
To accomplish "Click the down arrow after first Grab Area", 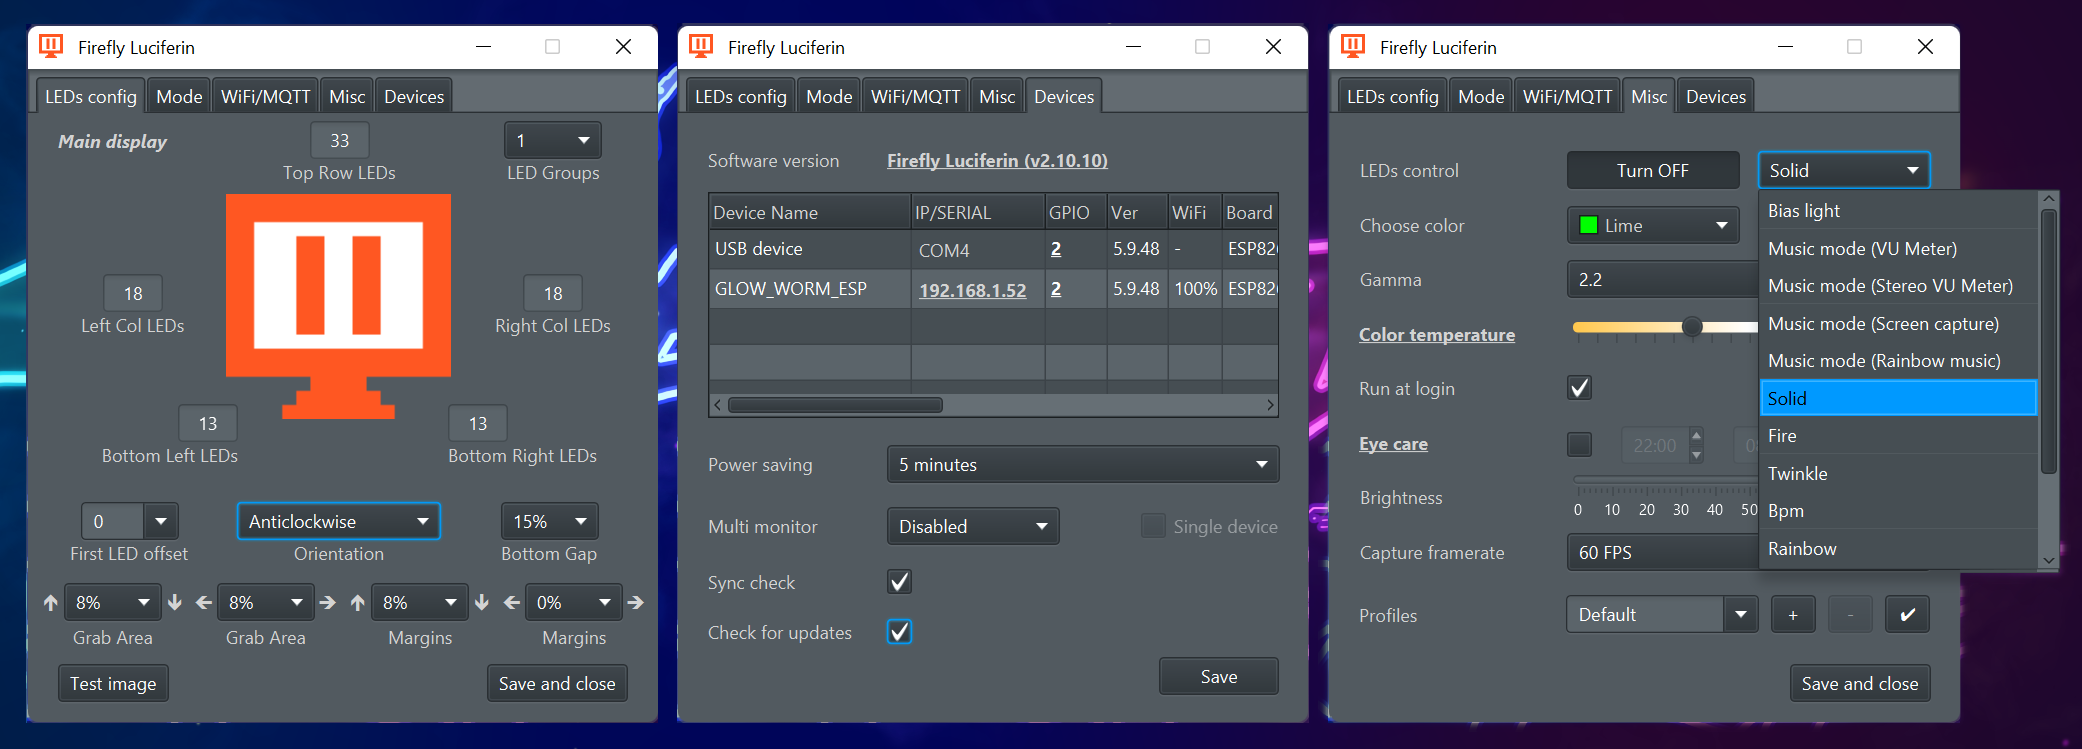I will 175,603.
